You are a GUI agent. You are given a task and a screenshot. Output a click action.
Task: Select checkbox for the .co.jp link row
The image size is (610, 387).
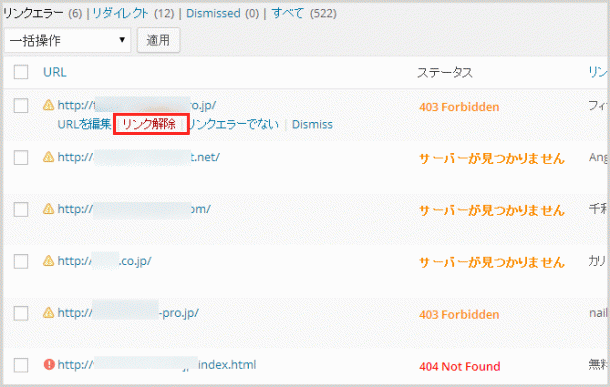click(21, 261)
